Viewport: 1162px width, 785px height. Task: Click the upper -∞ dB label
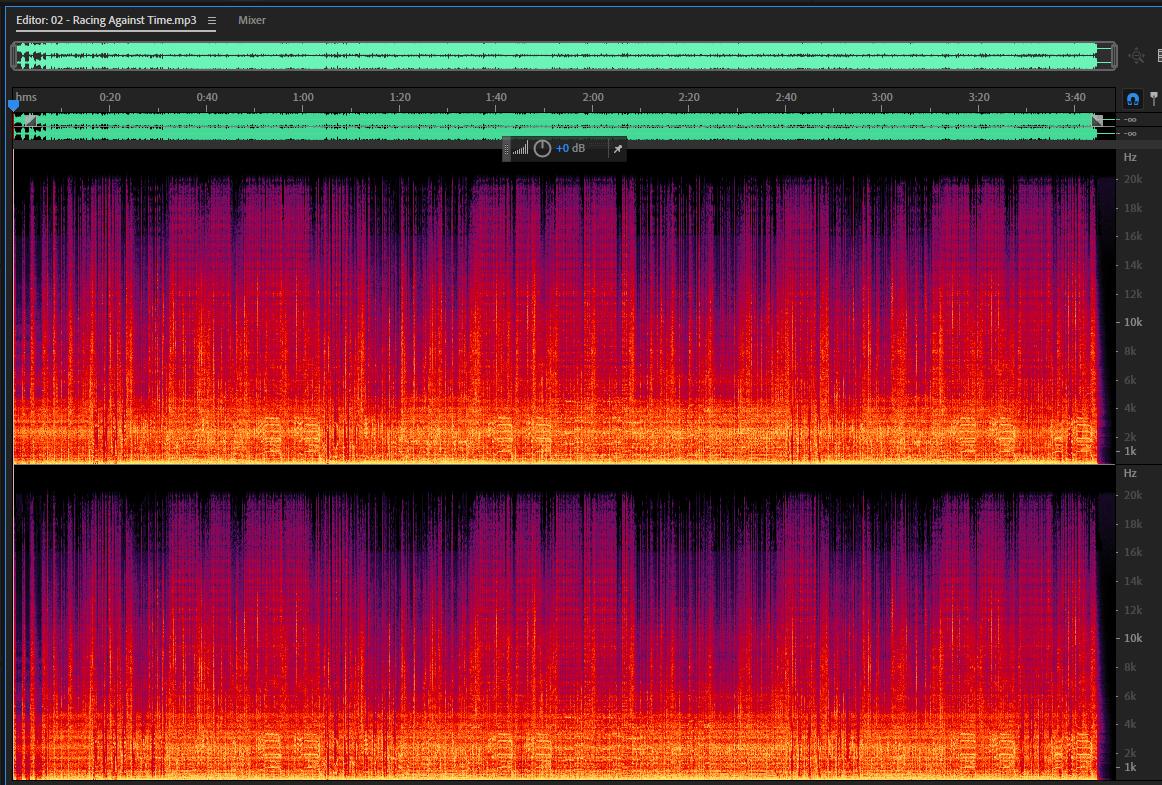1129,119
